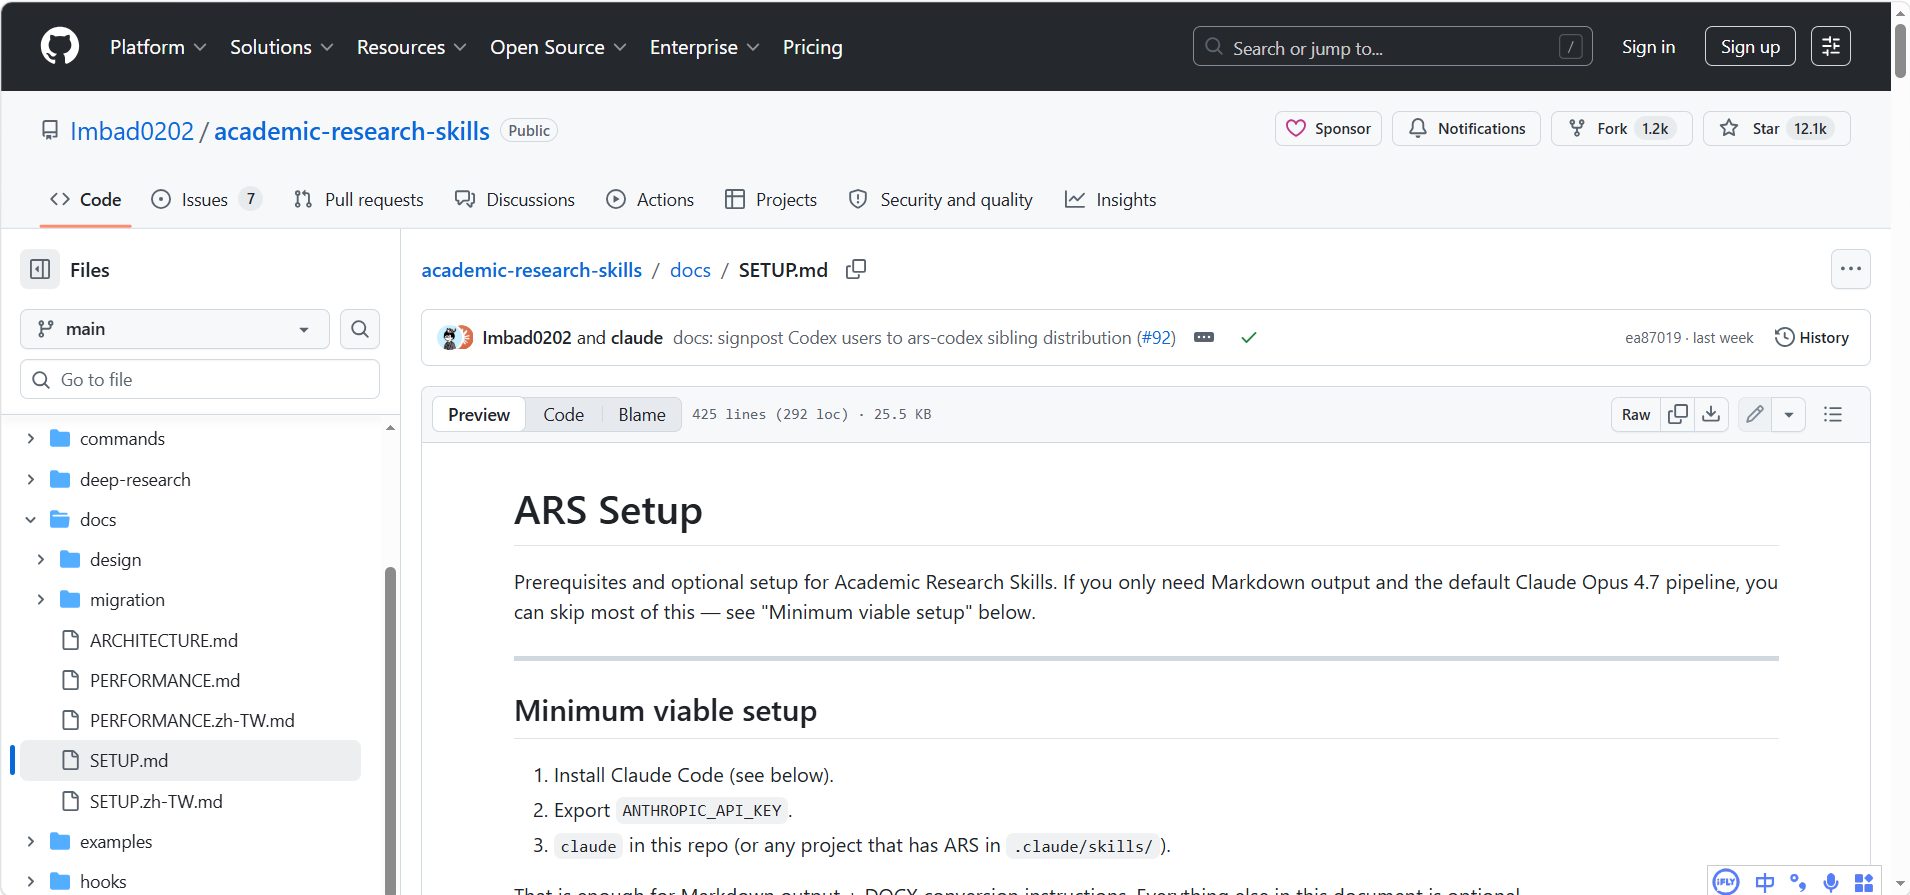
Task: Expand the Solutions menu
Action: coord(281,47)
